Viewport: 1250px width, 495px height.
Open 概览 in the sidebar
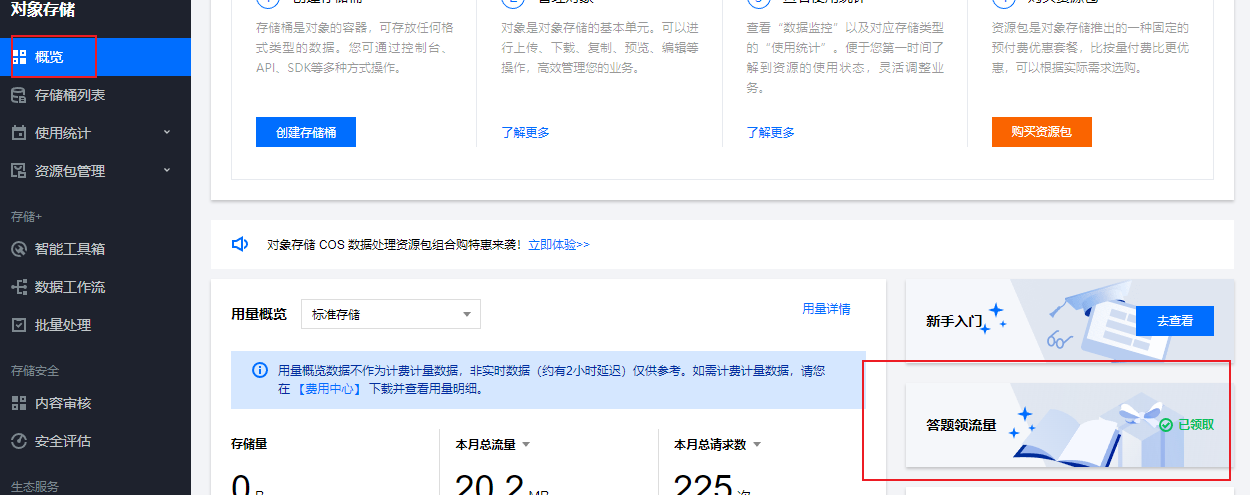click(95, 57)
